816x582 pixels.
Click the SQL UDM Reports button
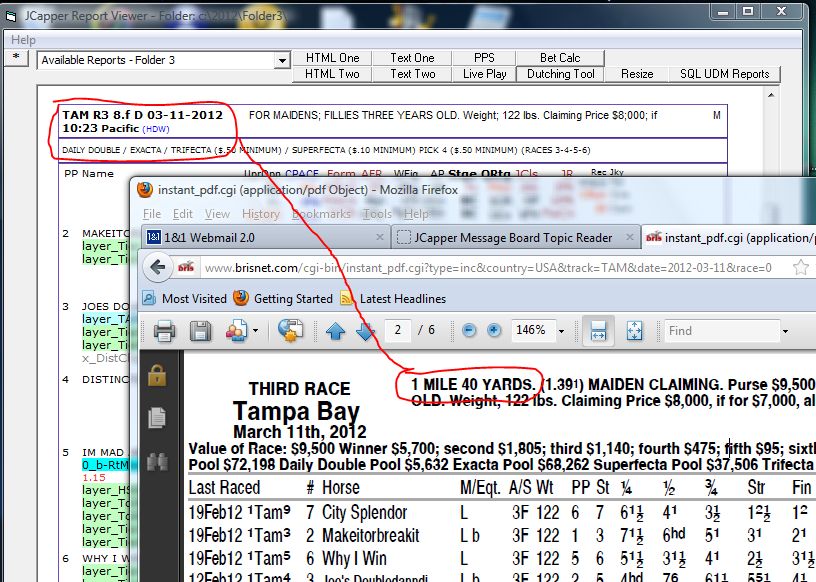[724, 74]
